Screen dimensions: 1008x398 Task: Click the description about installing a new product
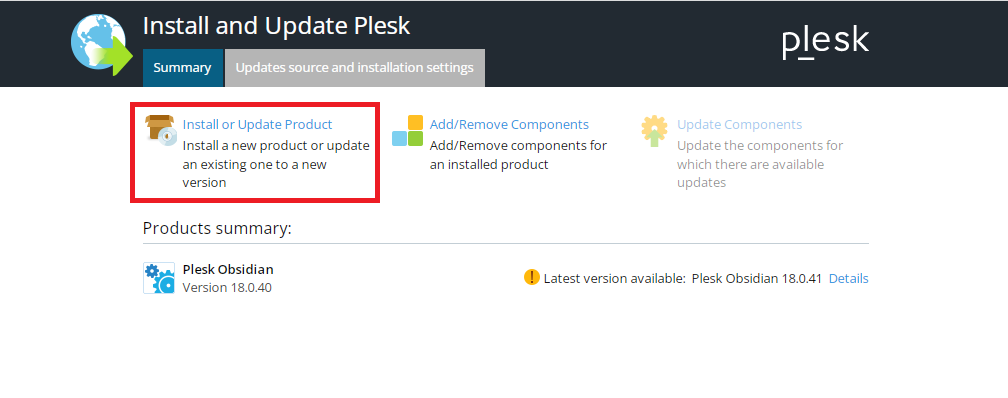point(276,164)
